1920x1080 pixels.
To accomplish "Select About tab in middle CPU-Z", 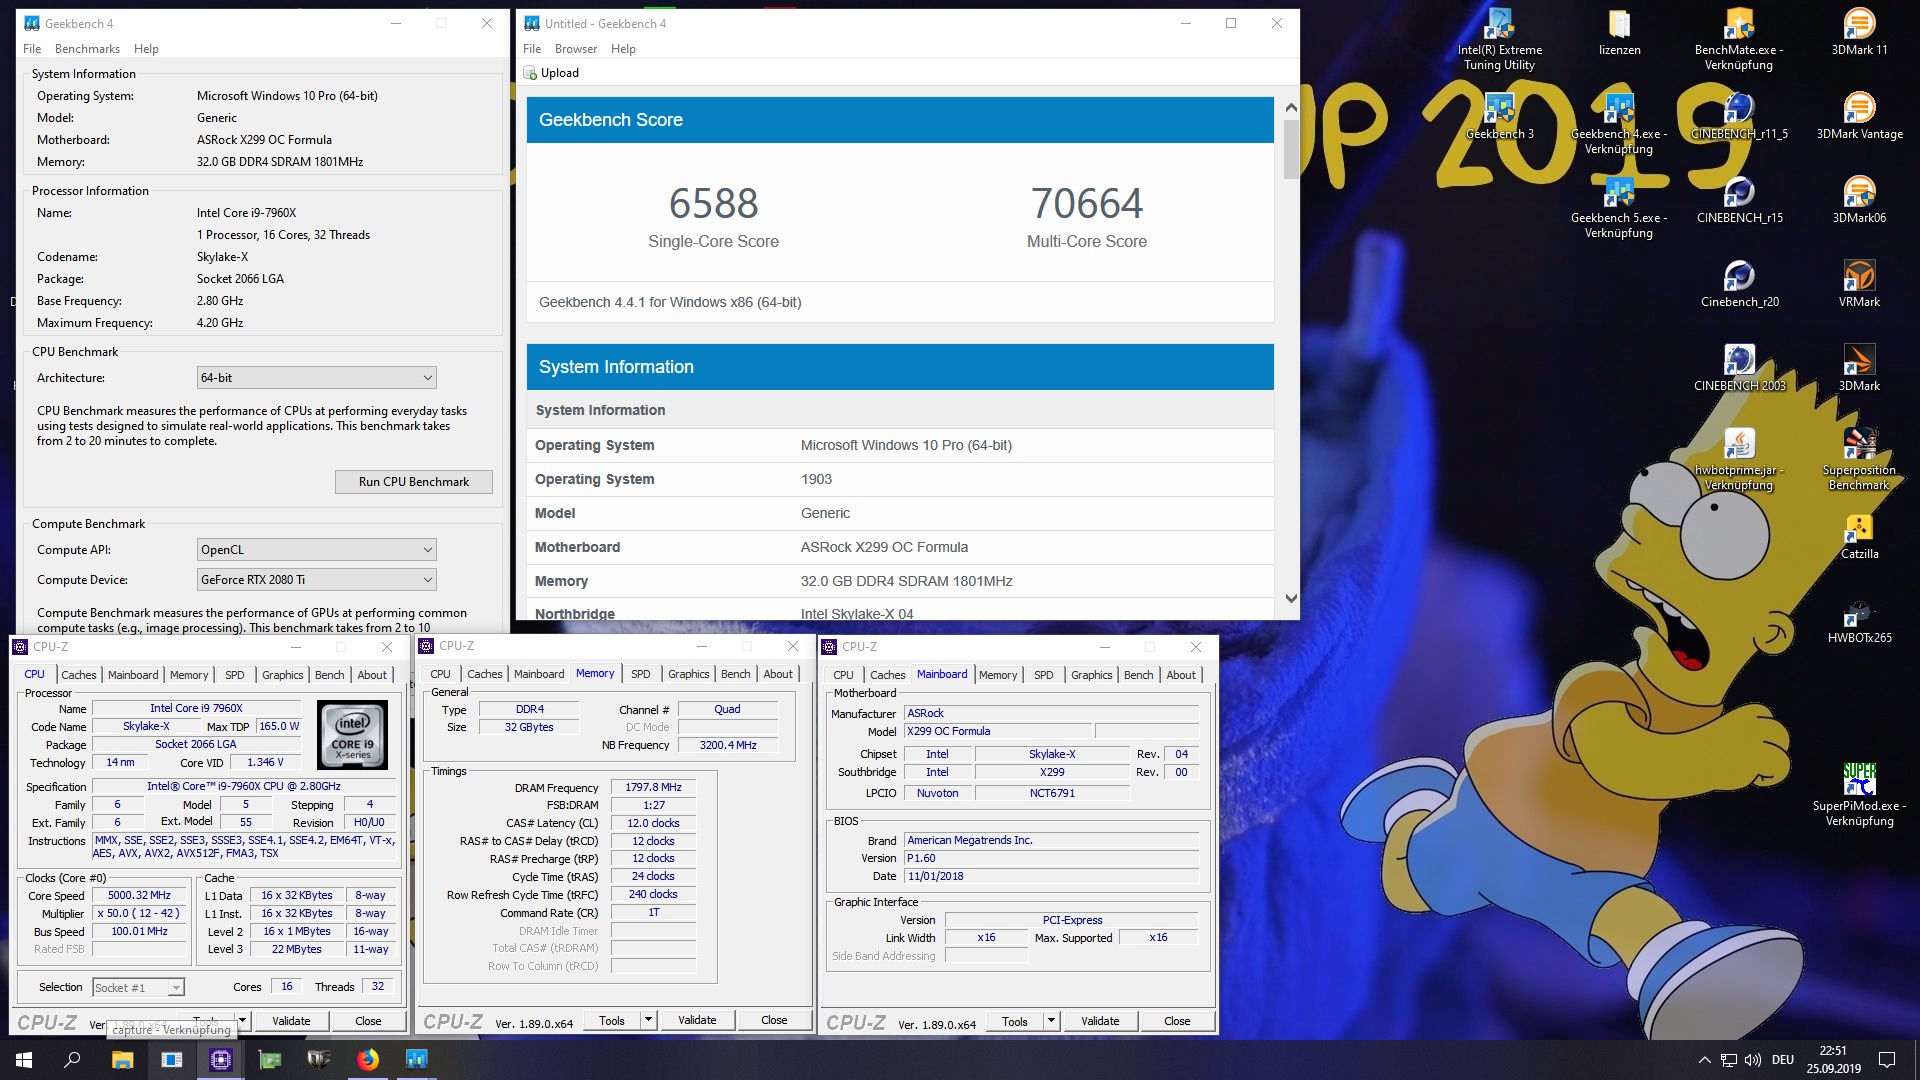I will [x=778, y=674].
